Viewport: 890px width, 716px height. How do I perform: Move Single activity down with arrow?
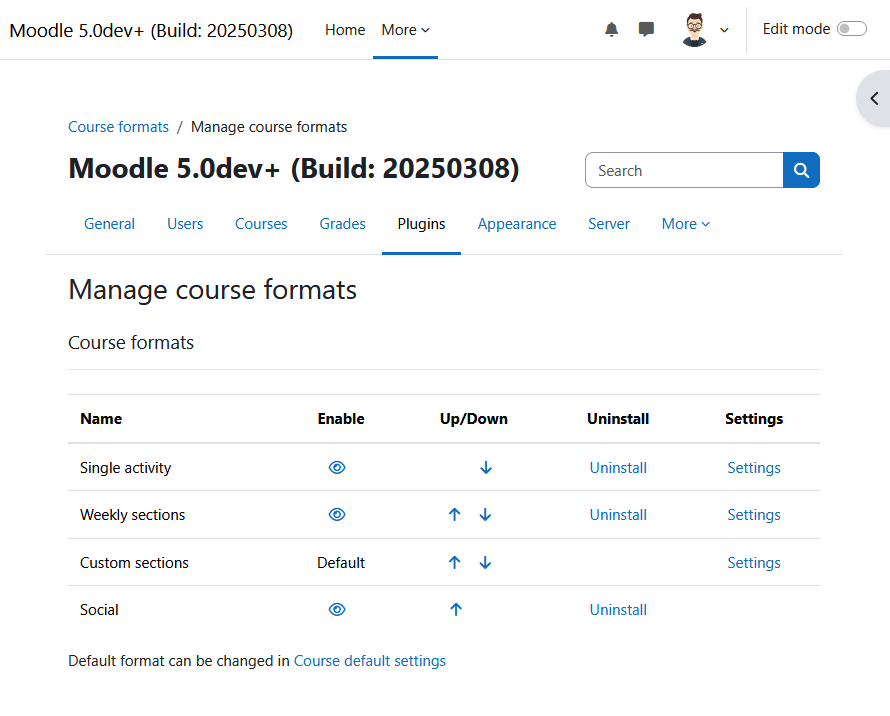[486, 467]
